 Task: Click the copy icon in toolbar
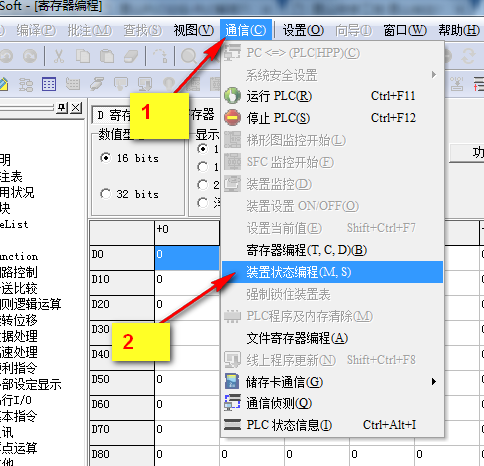[x=83, y=56]
